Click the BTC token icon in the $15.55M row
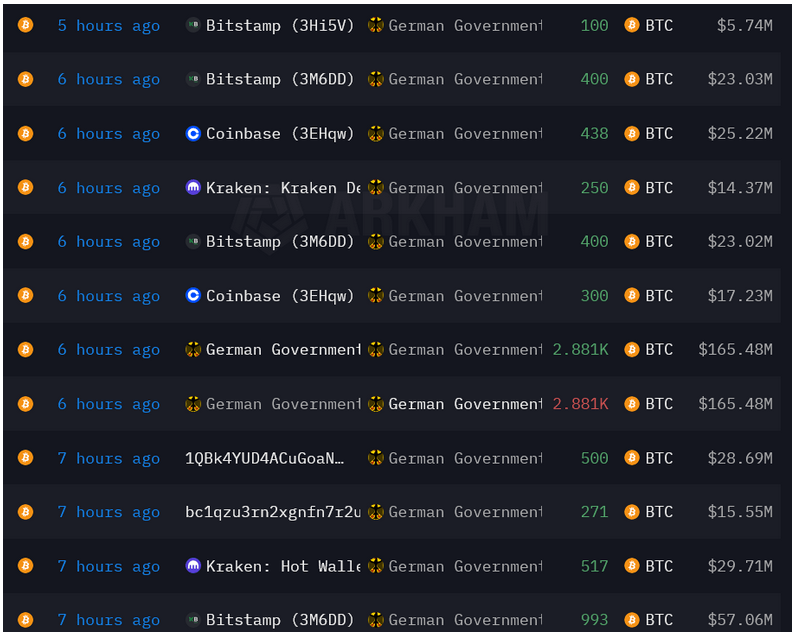This screenshot has width=794, height=636. pos(631,512)
